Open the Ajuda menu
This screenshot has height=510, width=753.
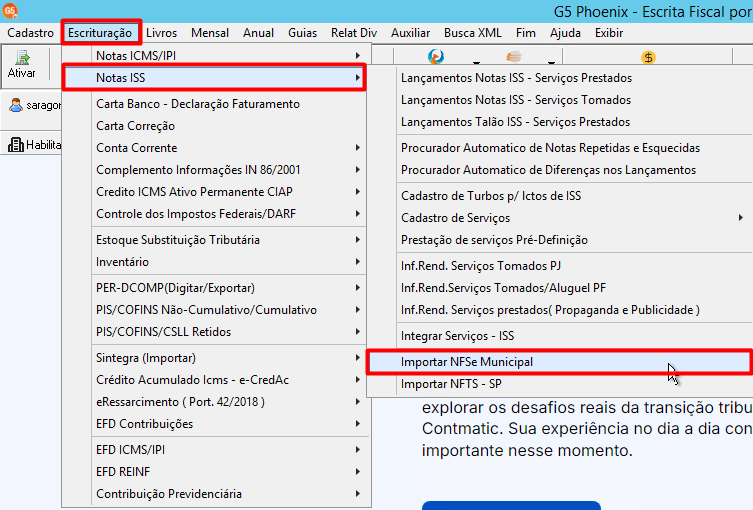565,33
